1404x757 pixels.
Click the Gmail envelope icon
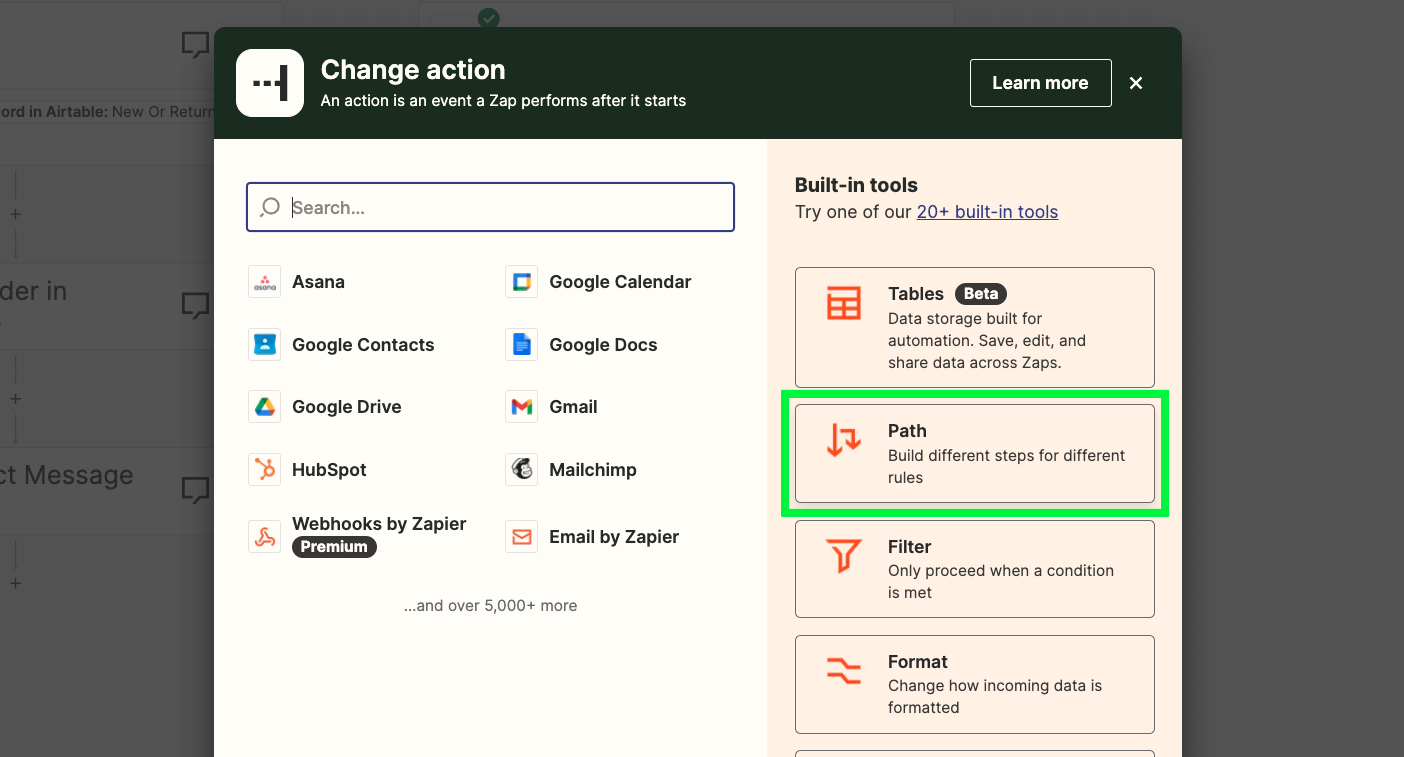tap(521, 407)
